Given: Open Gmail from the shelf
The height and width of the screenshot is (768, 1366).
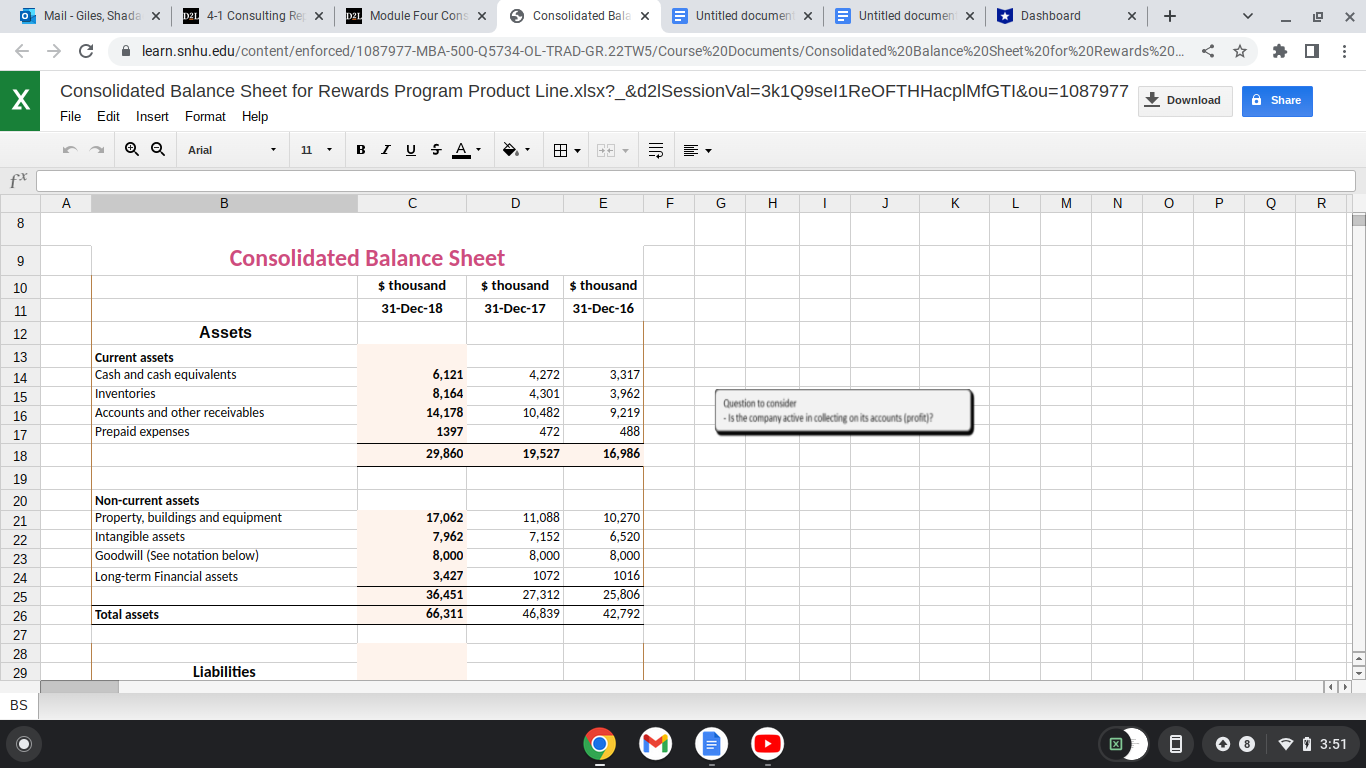Looking at the screenshot, I should click(655, 744).
